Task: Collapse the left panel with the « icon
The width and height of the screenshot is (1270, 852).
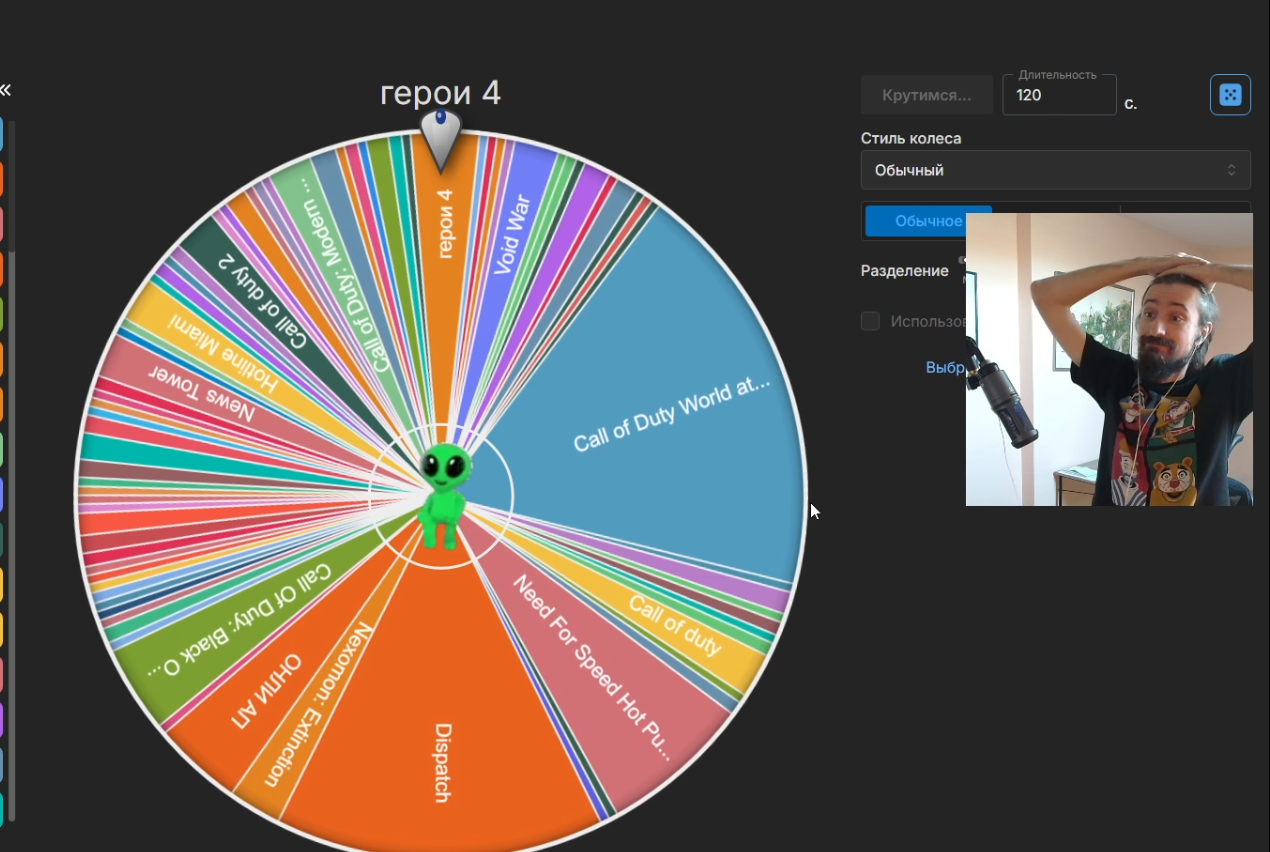Action: [5, 90]
